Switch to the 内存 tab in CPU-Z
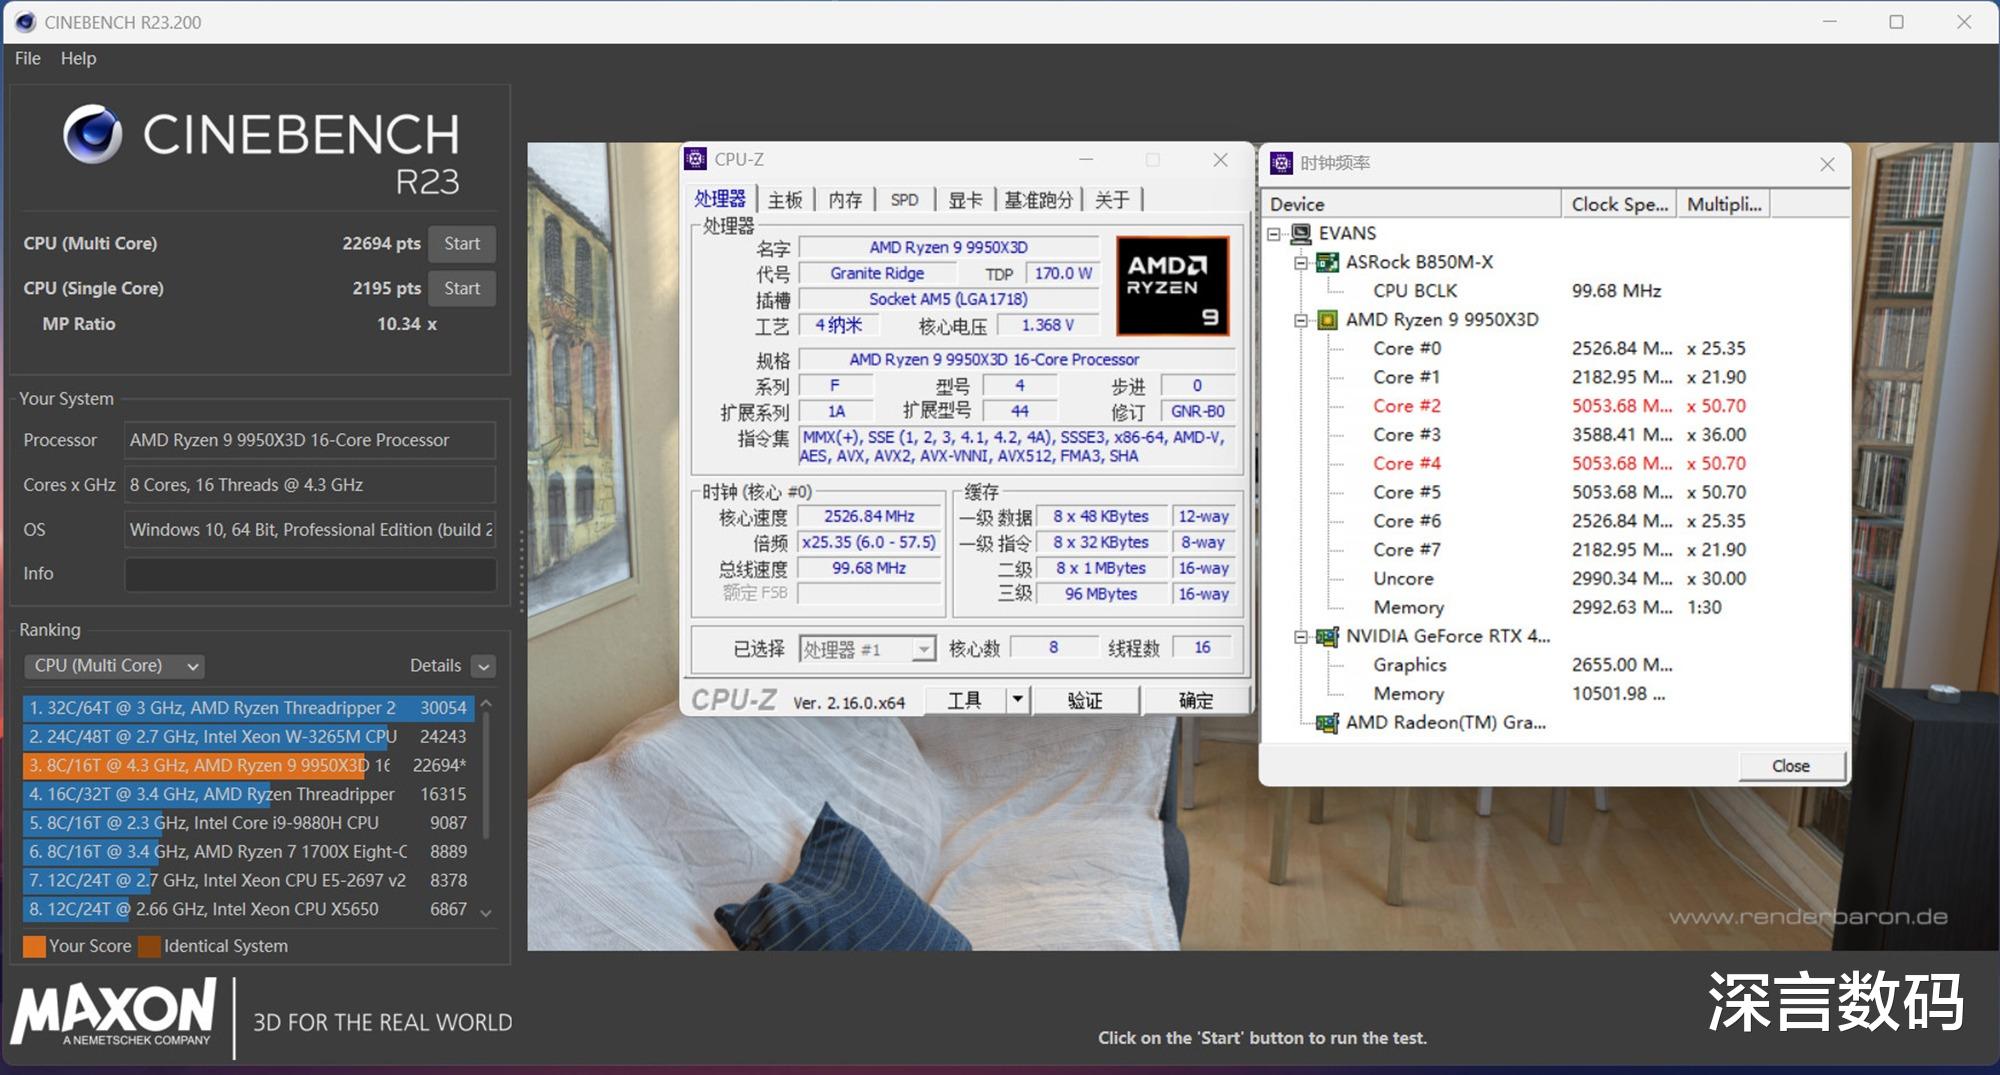This screenshot has height=1075, width=2000. 844,200
